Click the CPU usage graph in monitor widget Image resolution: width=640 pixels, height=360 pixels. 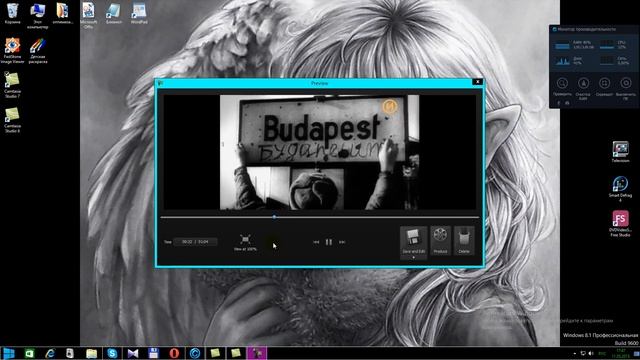[x=607, y=45]
